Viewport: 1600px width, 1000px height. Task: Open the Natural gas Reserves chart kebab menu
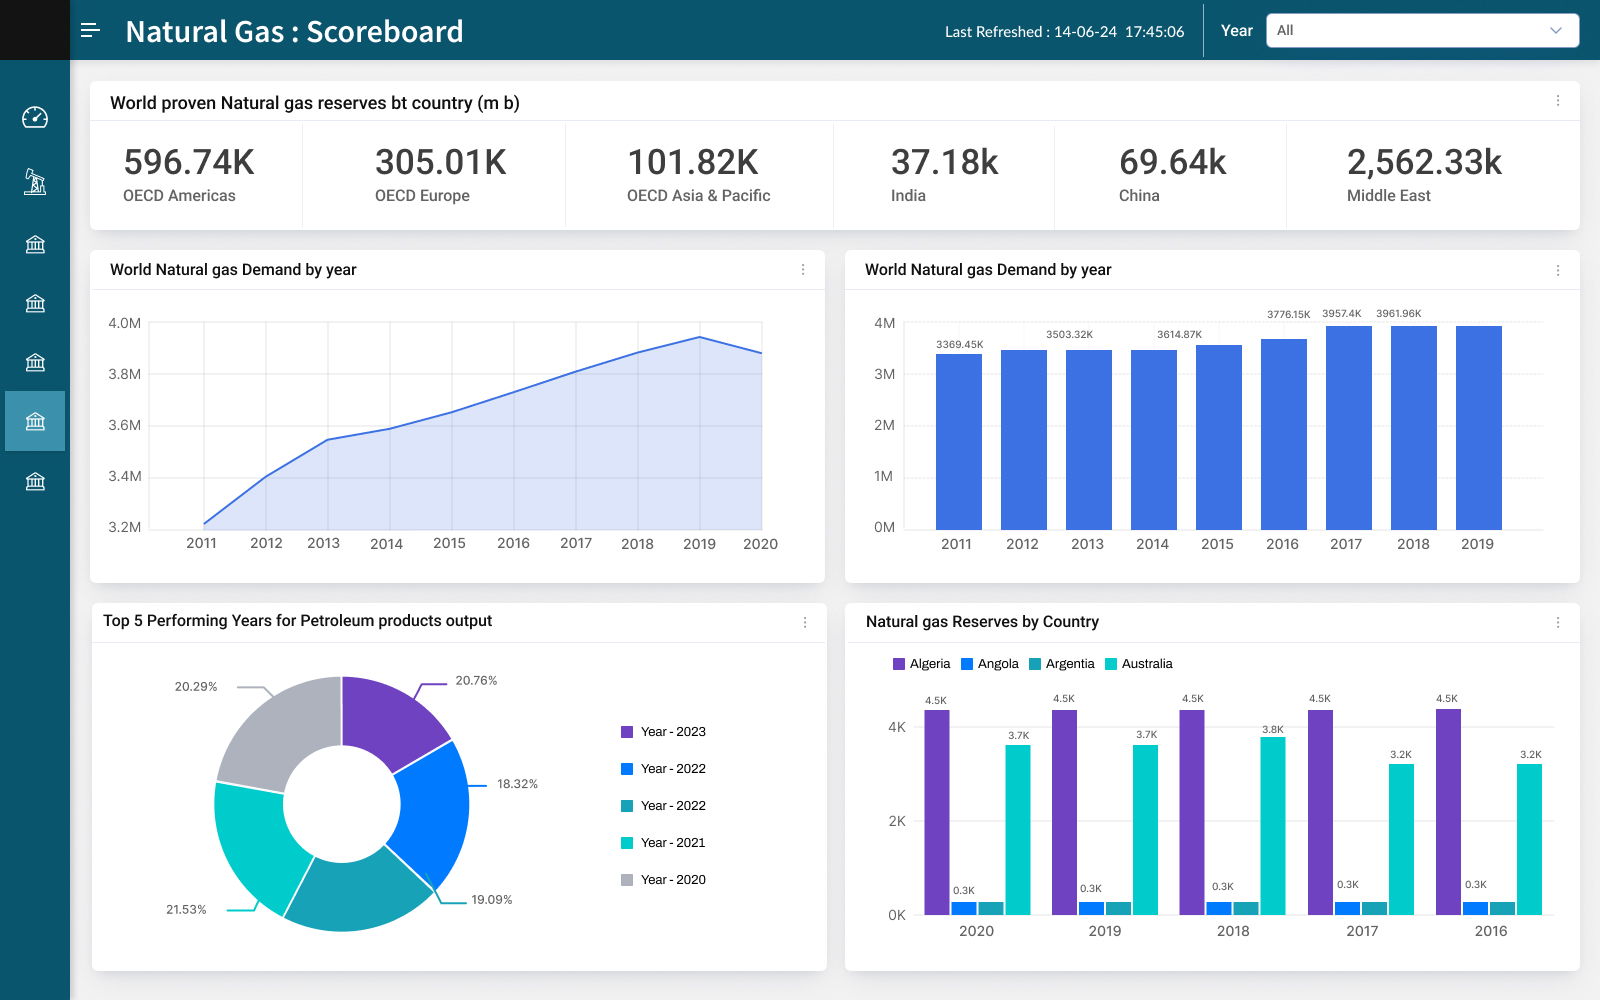1557,622
